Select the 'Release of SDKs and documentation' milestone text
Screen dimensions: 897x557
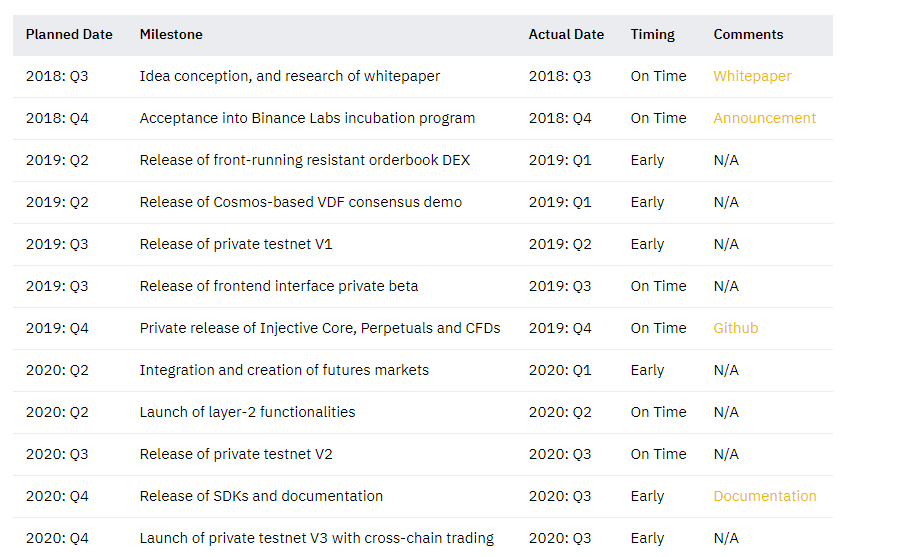[x=261, y=496]
